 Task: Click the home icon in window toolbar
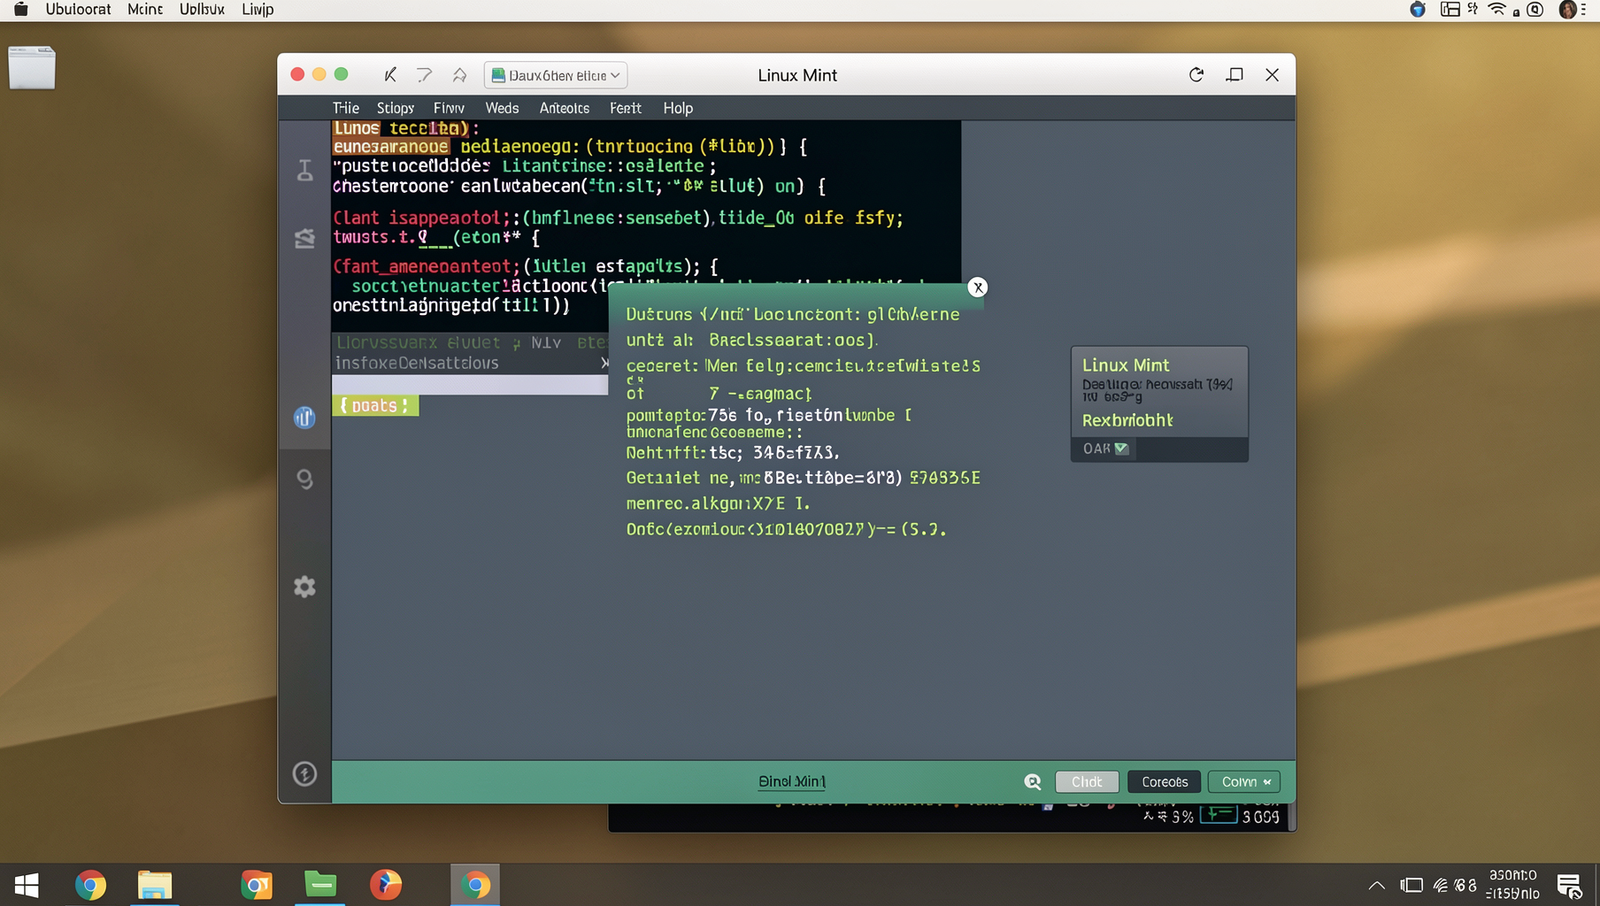tap(459, 75)
